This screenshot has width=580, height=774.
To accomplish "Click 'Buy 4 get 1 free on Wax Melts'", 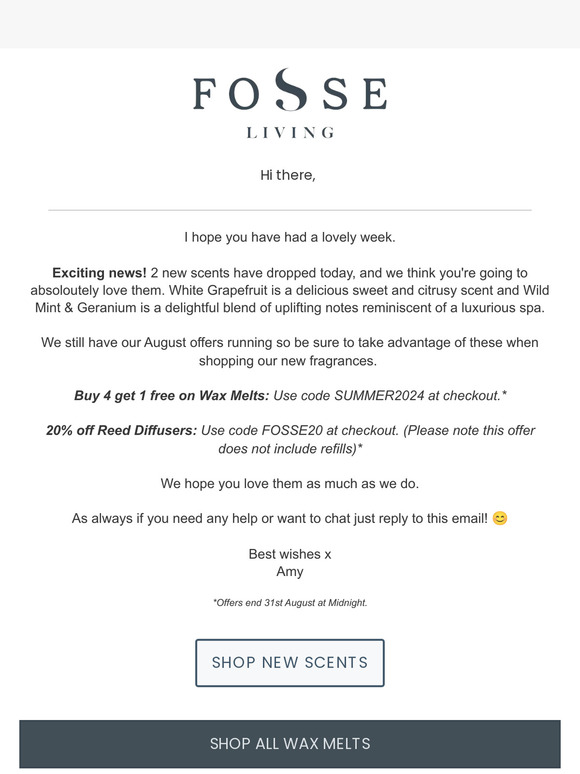I will (171, 395).
